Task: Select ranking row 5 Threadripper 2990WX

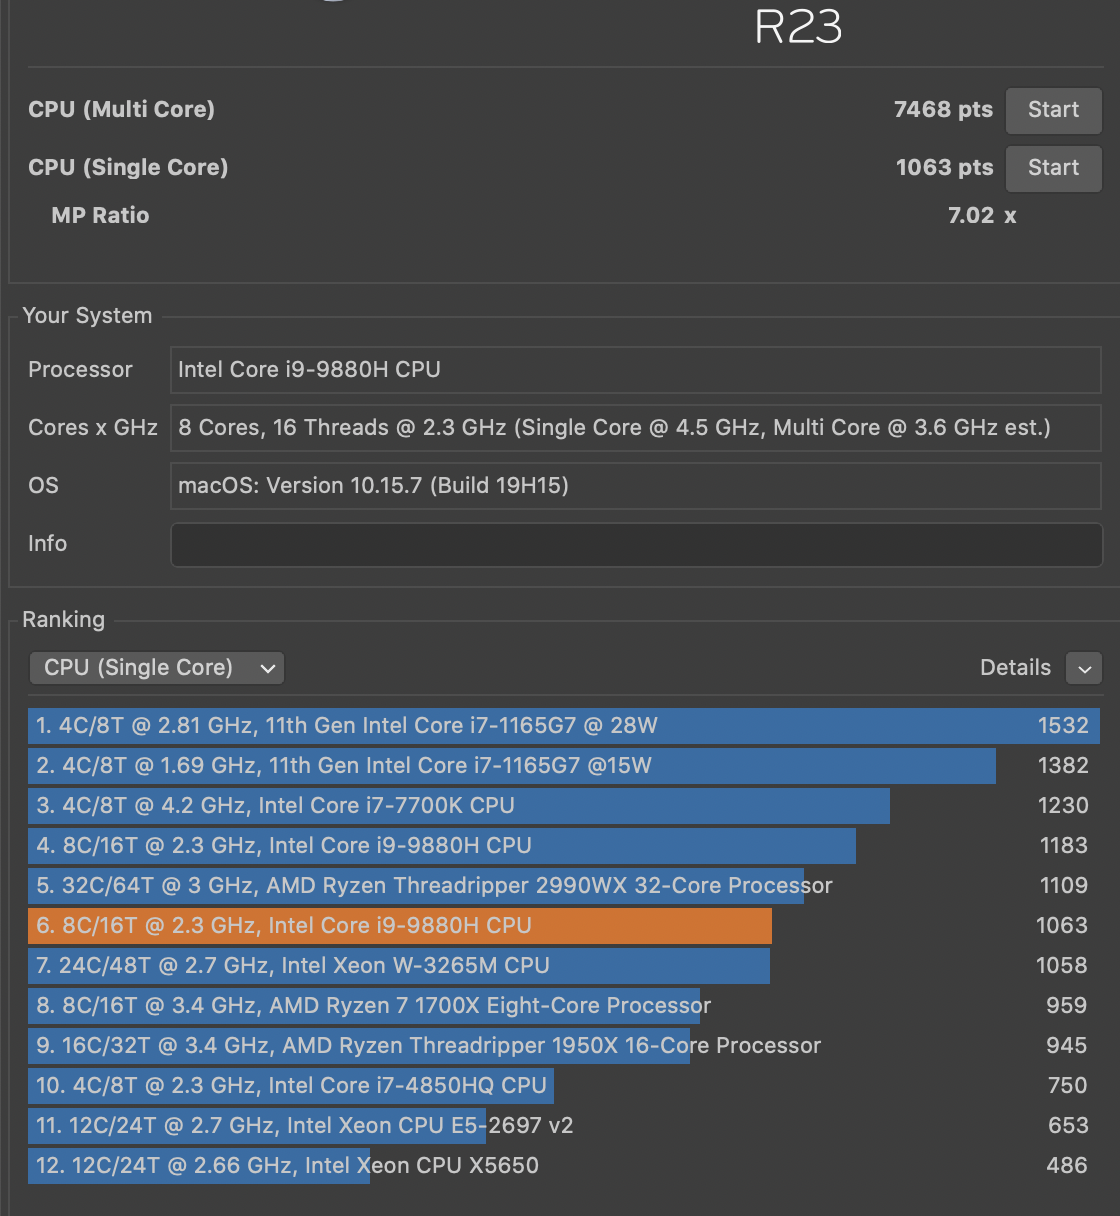Action: pos(564,886)
